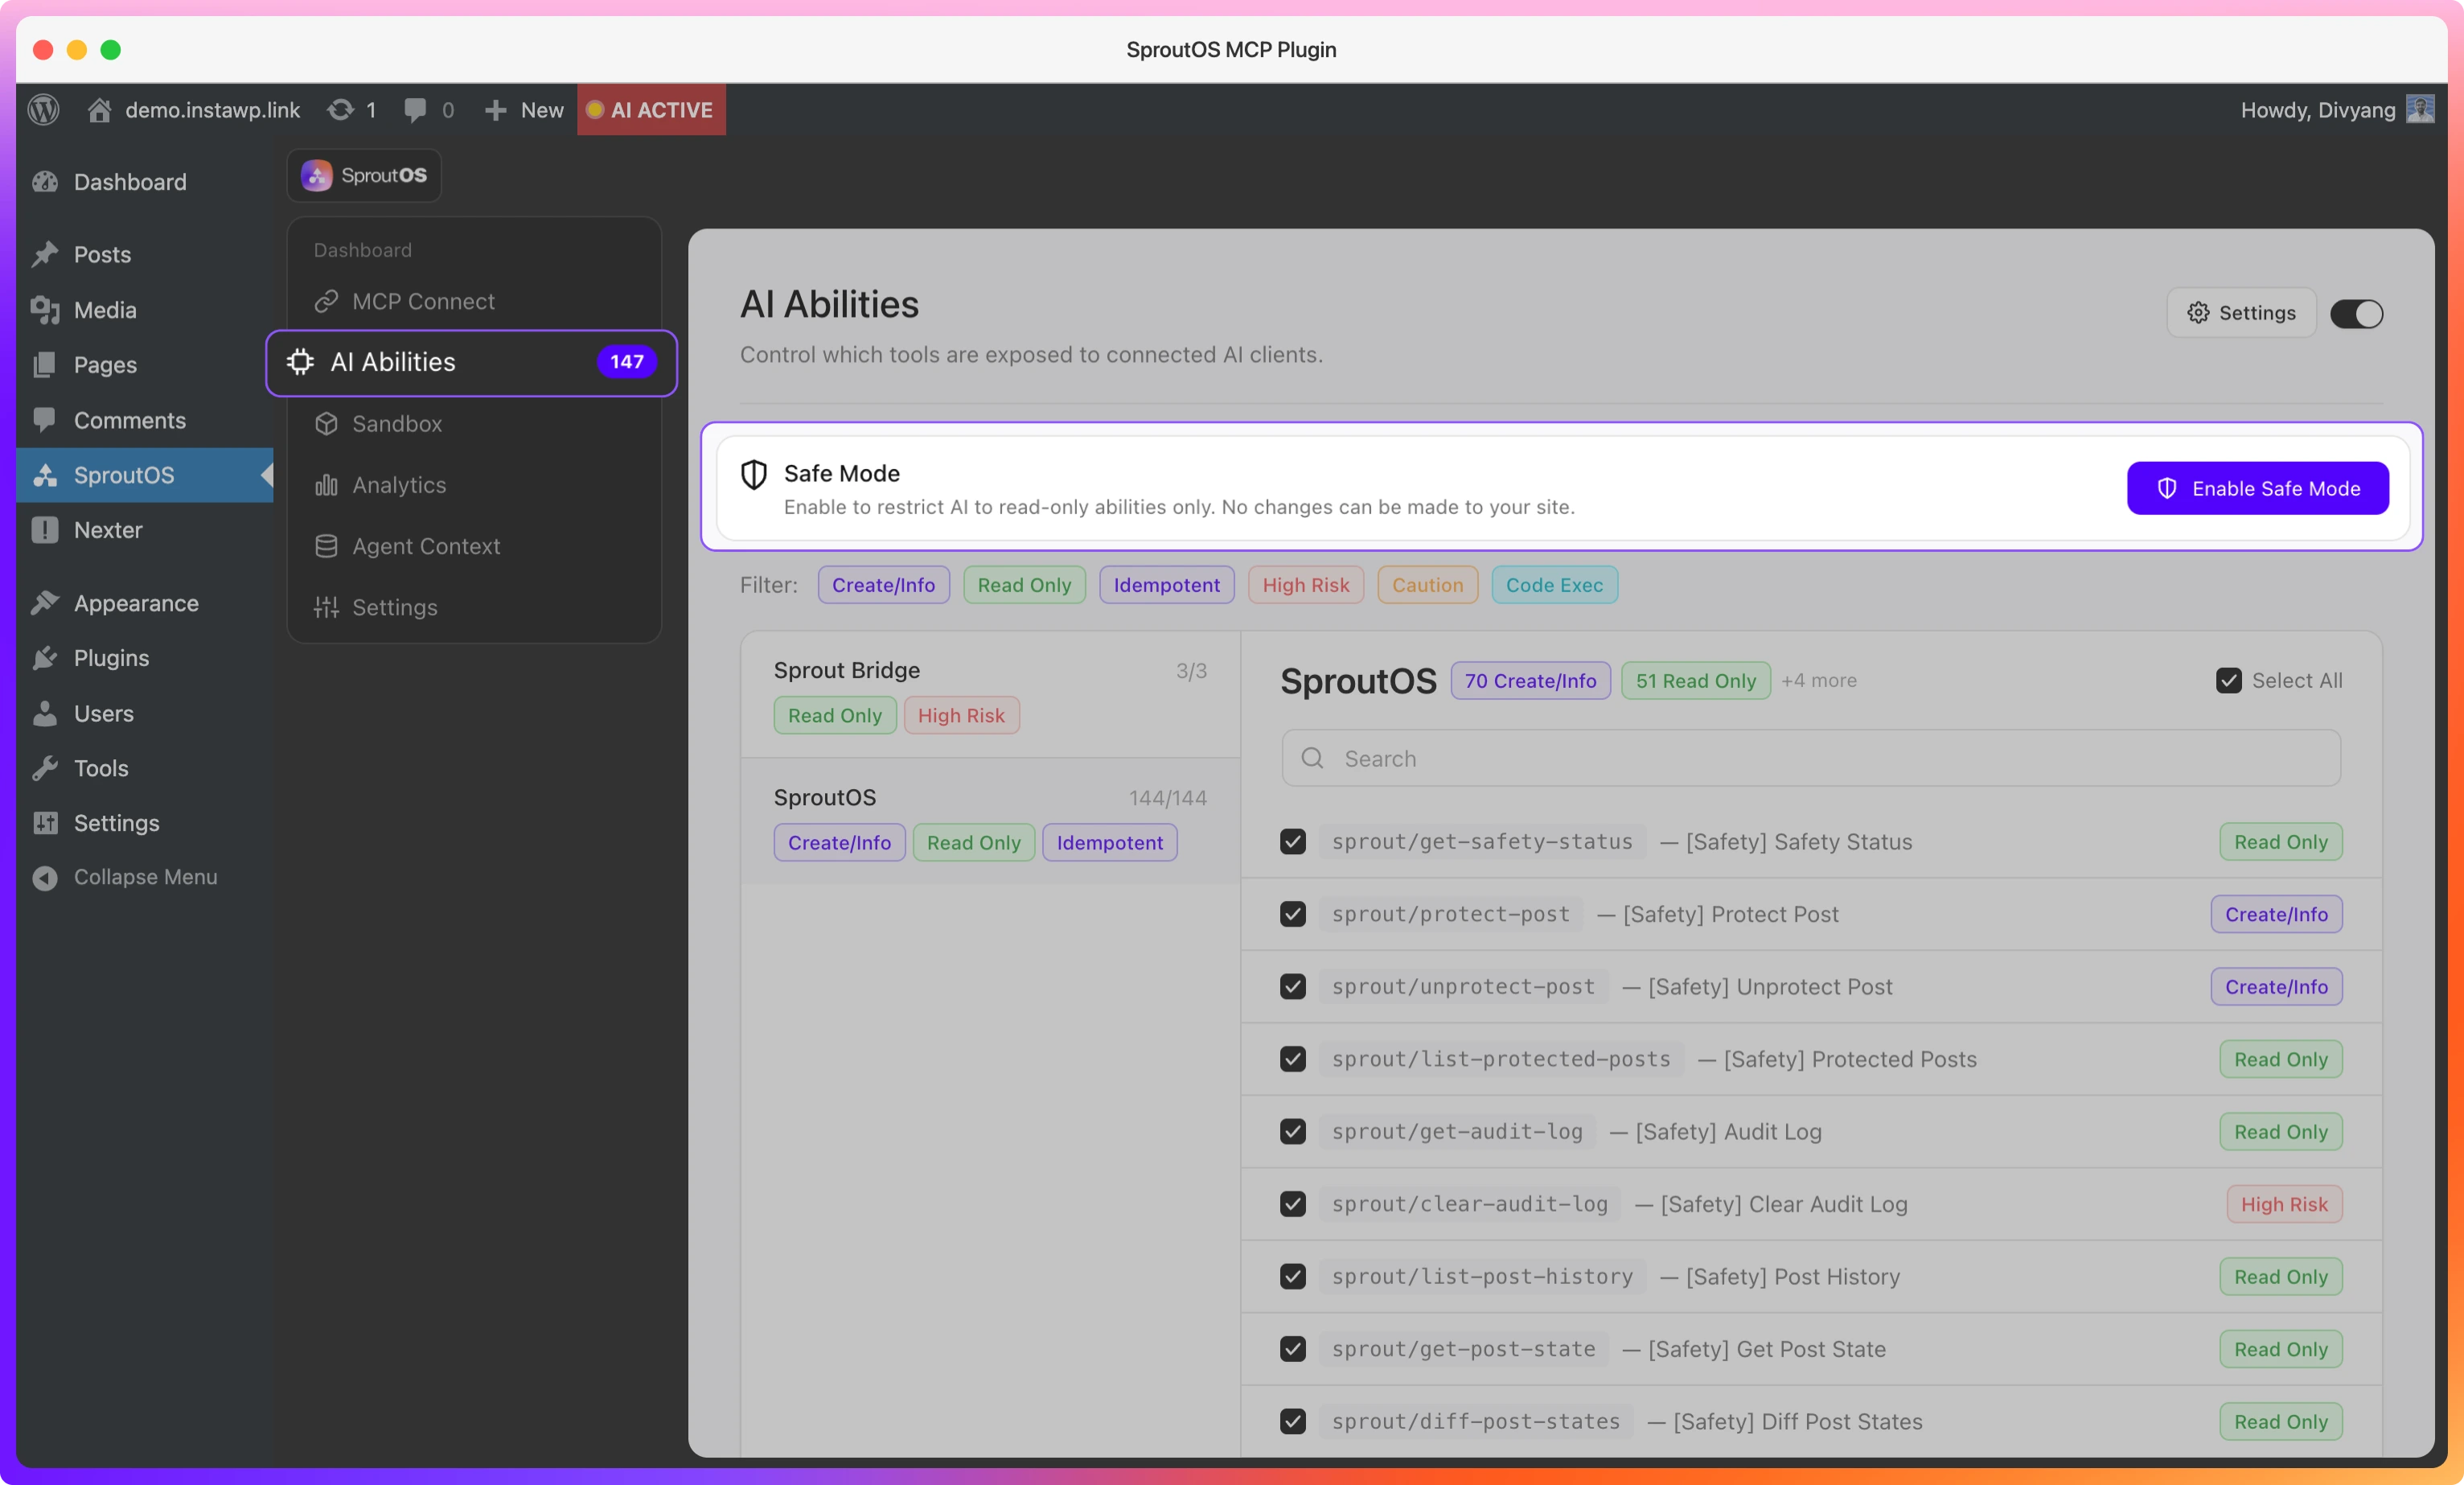The height and width of the screenshot is (1485, 2464).
Task: Filter abilities by Read Only
Action: coord(1024,585)
